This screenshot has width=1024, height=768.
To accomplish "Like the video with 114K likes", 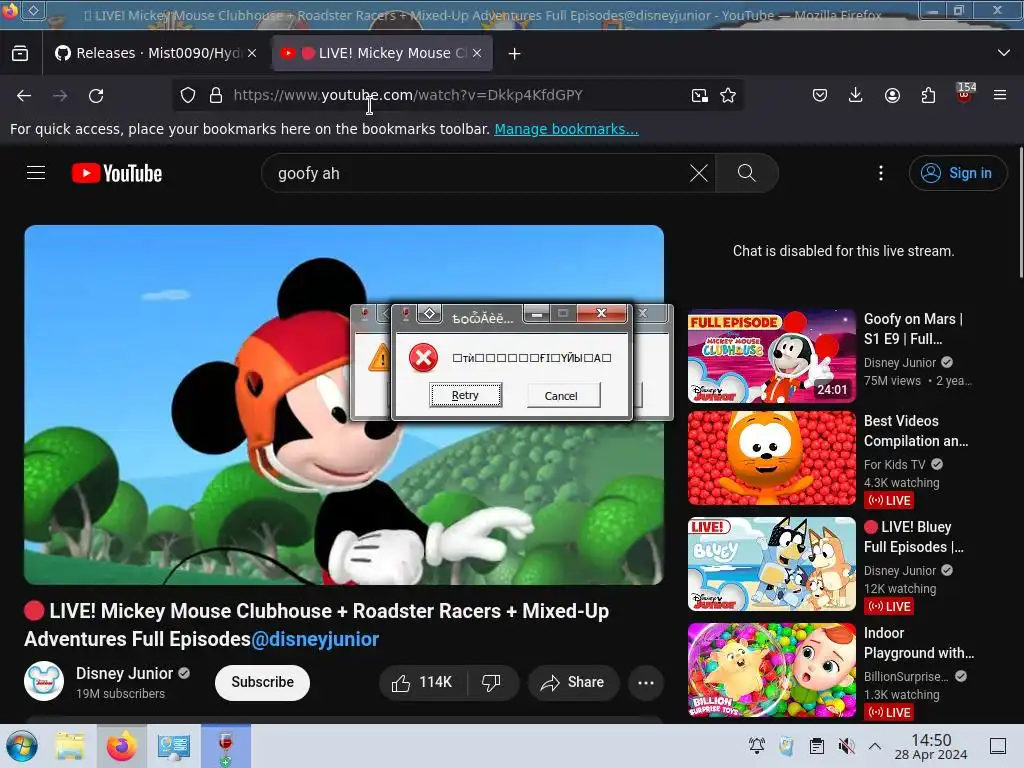I will tap(421, 682).
